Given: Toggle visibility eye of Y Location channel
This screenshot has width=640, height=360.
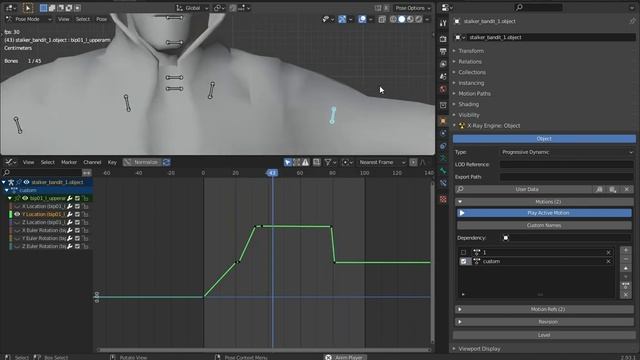Looking at the screenshot, I should click(x=17, y=214).
